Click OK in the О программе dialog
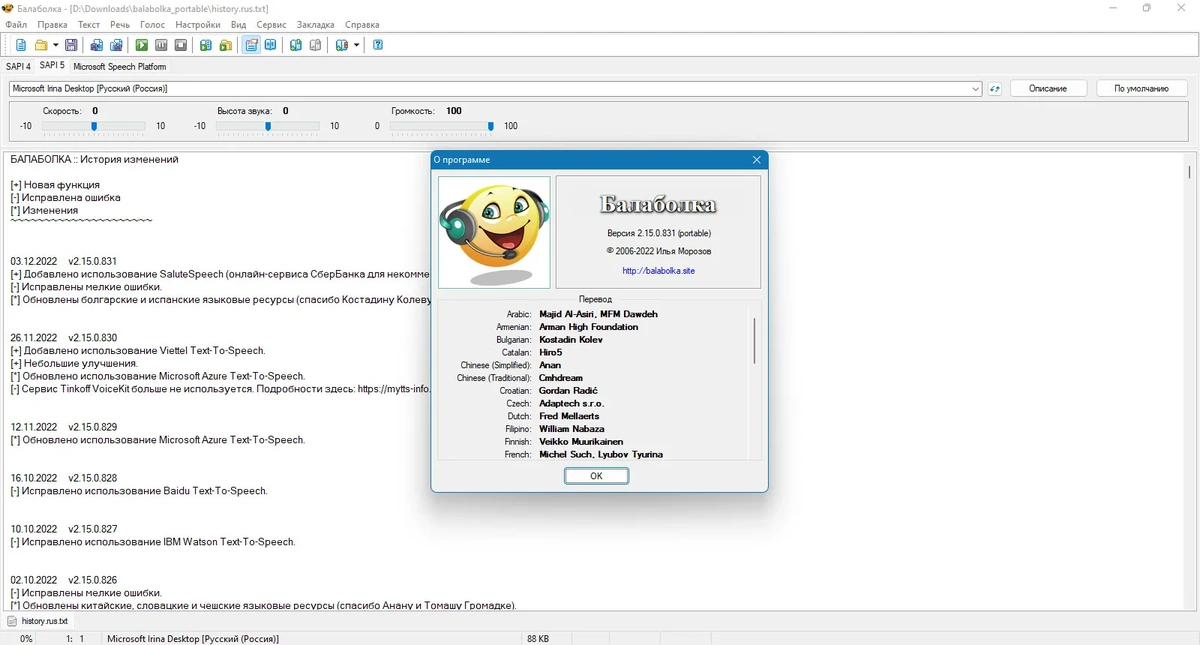The height and width of the screenshot is (645, 1200). tap(596, 476)
